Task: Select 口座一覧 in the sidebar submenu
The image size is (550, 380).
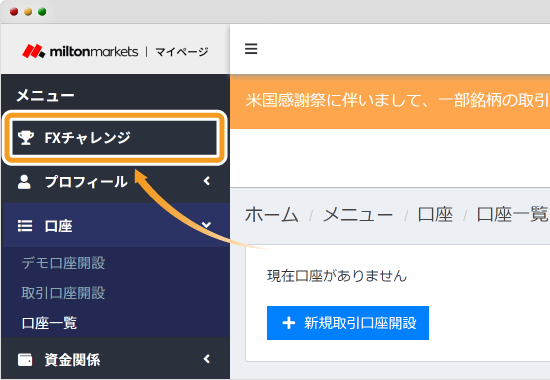Action: point(49,323)
